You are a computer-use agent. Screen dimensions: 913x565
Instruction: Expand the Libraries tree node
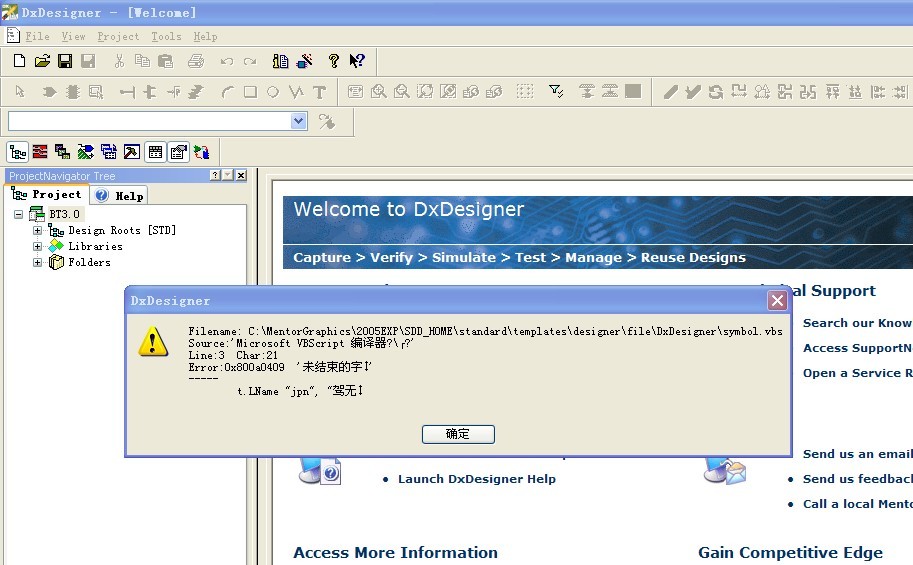point(37,246)
